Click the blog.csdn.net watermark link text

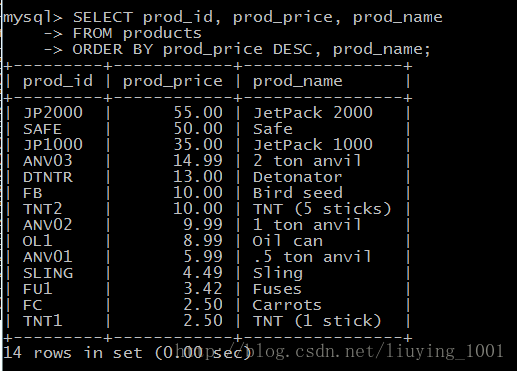pyautogui.click(x=339, y=351)
